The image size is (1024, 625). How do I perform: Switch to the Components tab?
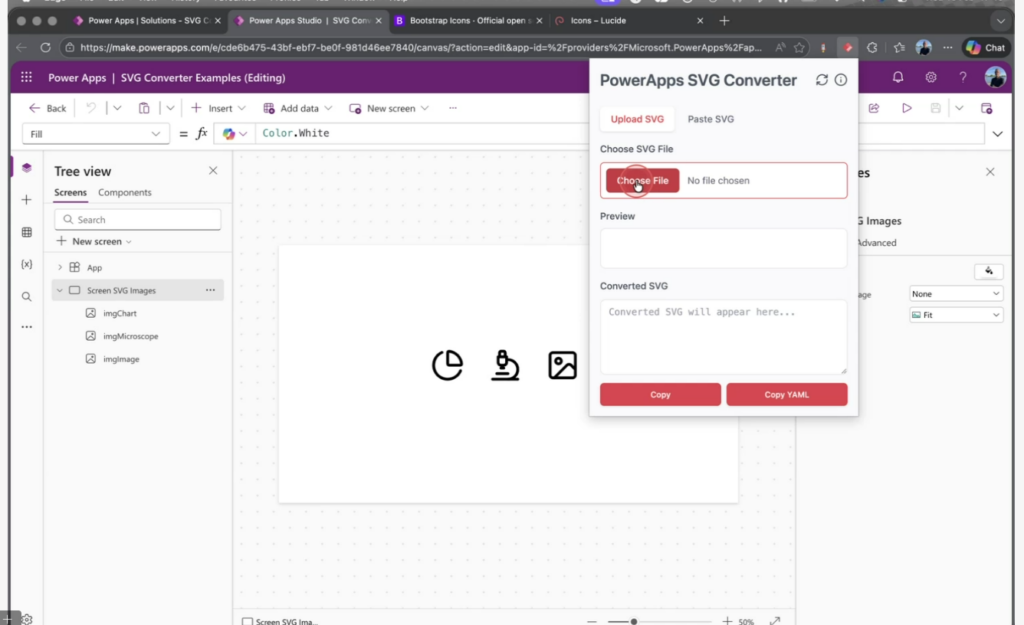click(x=125, y=193)
